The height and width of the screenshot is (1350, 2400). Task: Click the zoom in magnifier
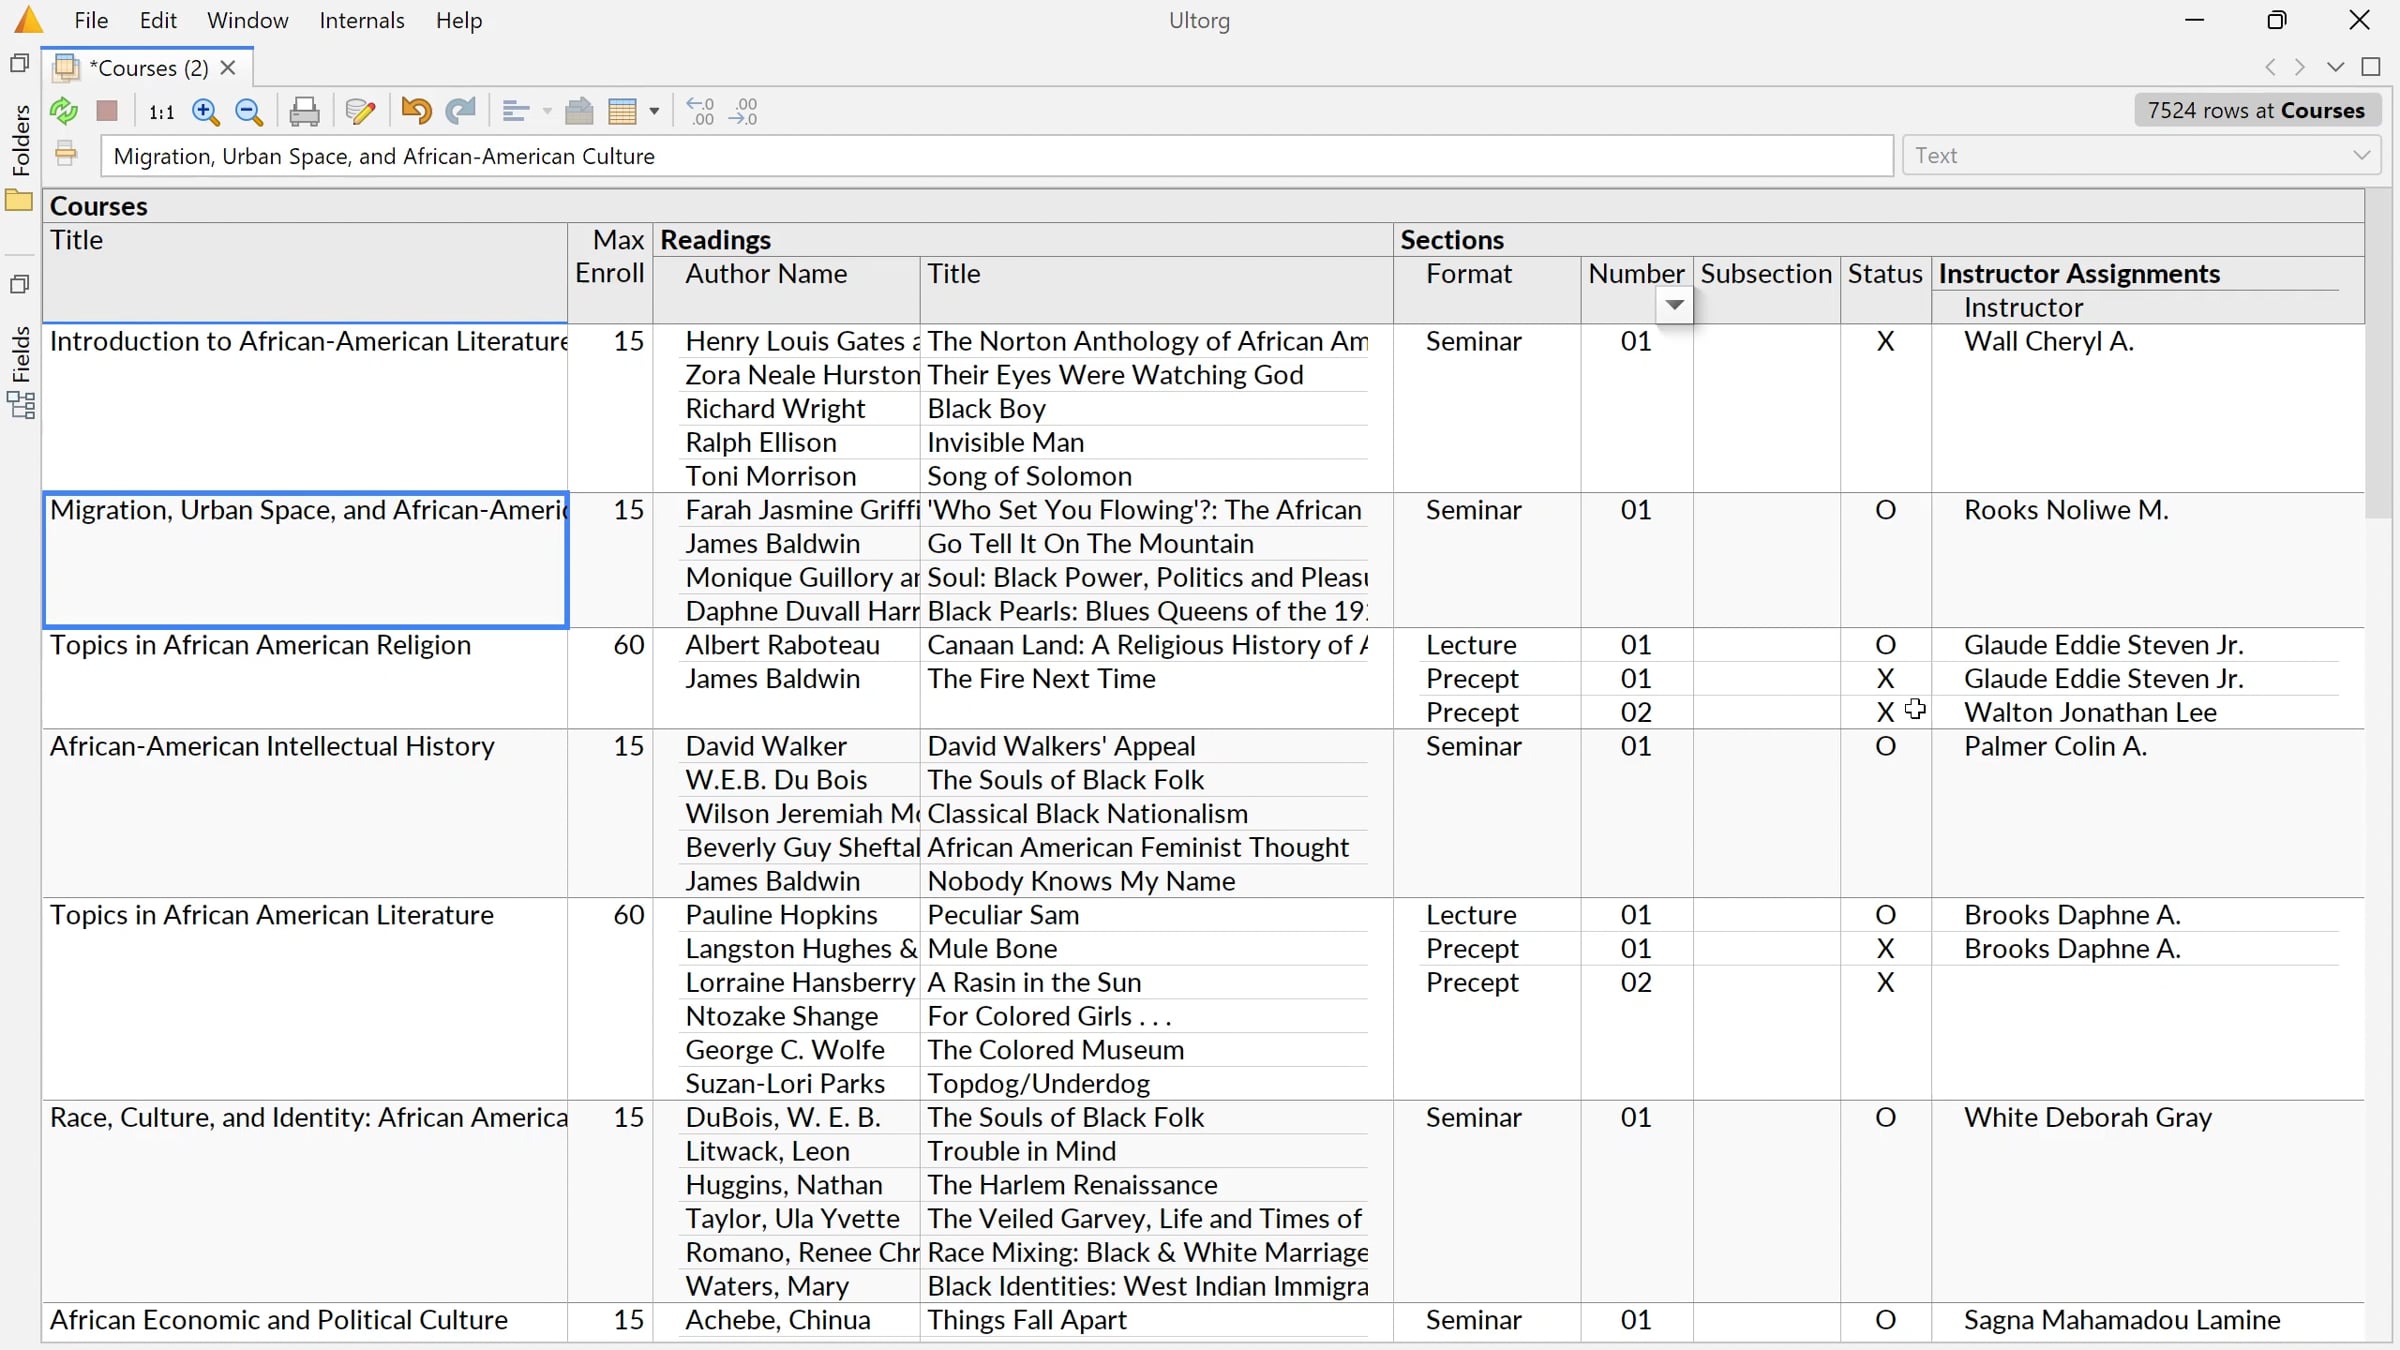(x=206, y=111)
